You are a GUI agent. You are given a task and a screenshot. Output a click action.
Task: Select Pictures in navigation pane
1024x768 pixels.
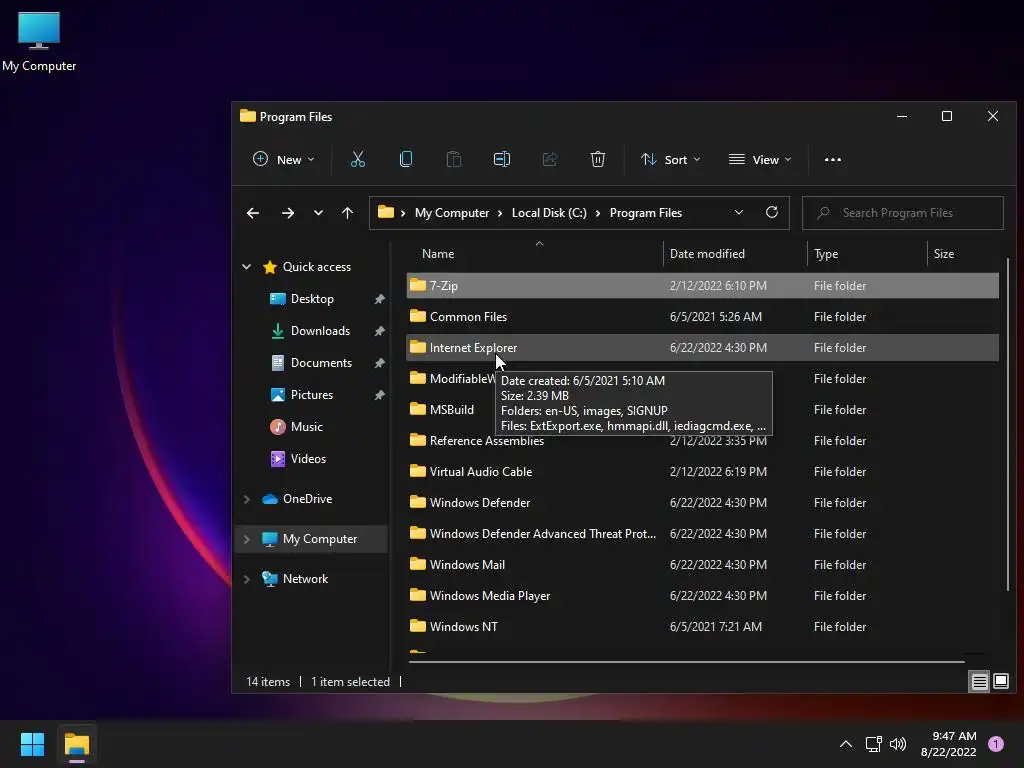point(312,395)
